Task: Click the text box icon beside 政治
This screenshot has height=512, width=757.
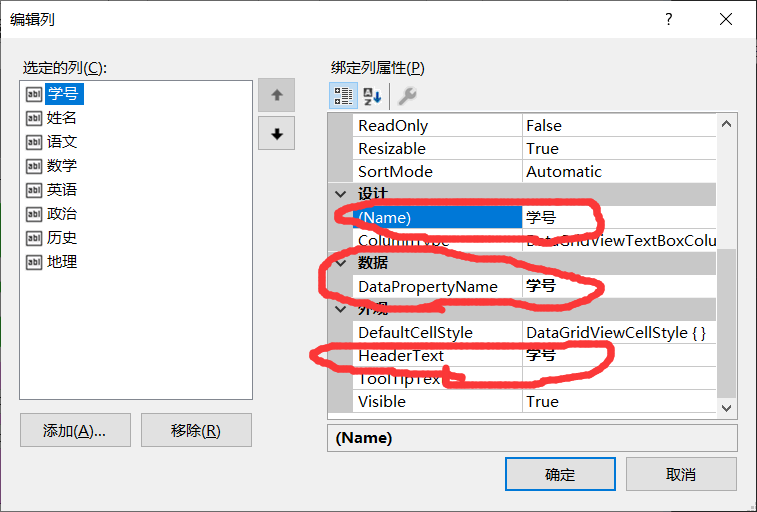Action: tap(34, 214)
